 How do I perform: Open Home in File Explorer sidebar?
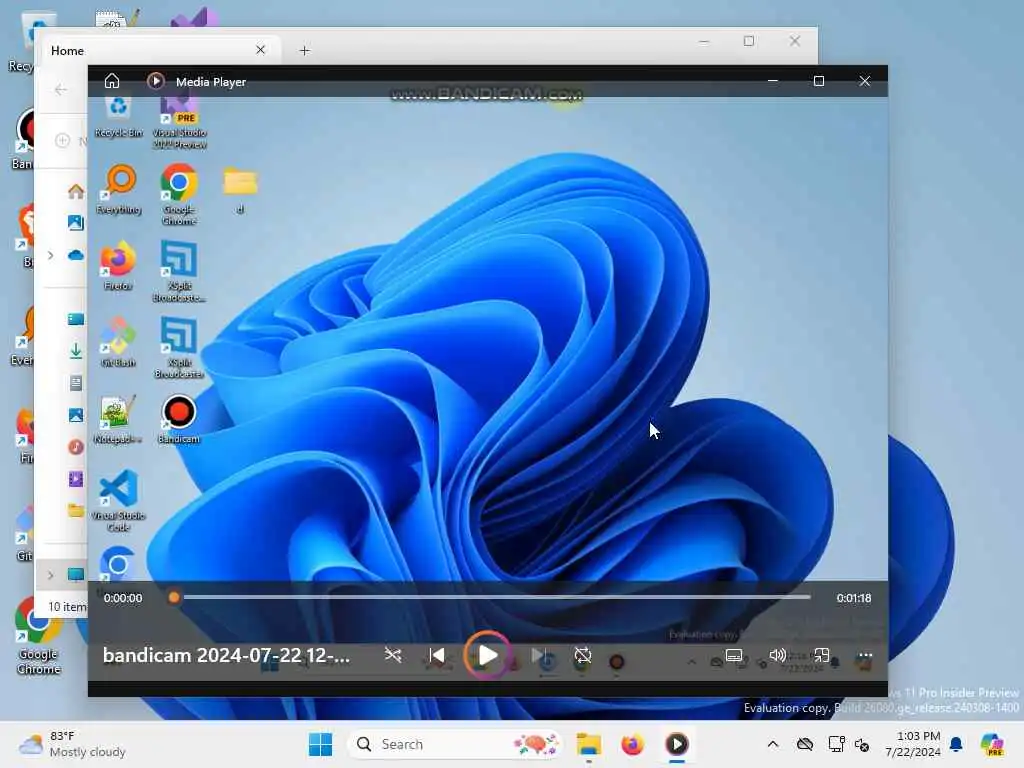coord(76,191)
